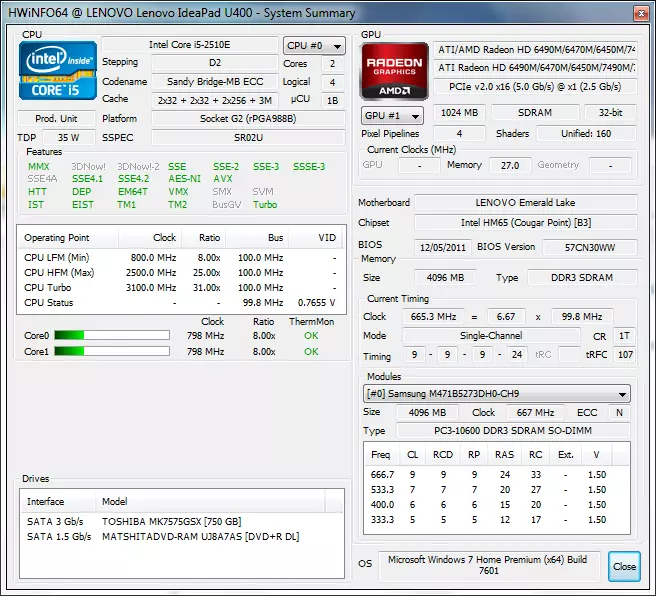This screenshot has height=596, width=656.
Task: Click the CPU LFM (Min) row
Action: click(x=181, y=258)
